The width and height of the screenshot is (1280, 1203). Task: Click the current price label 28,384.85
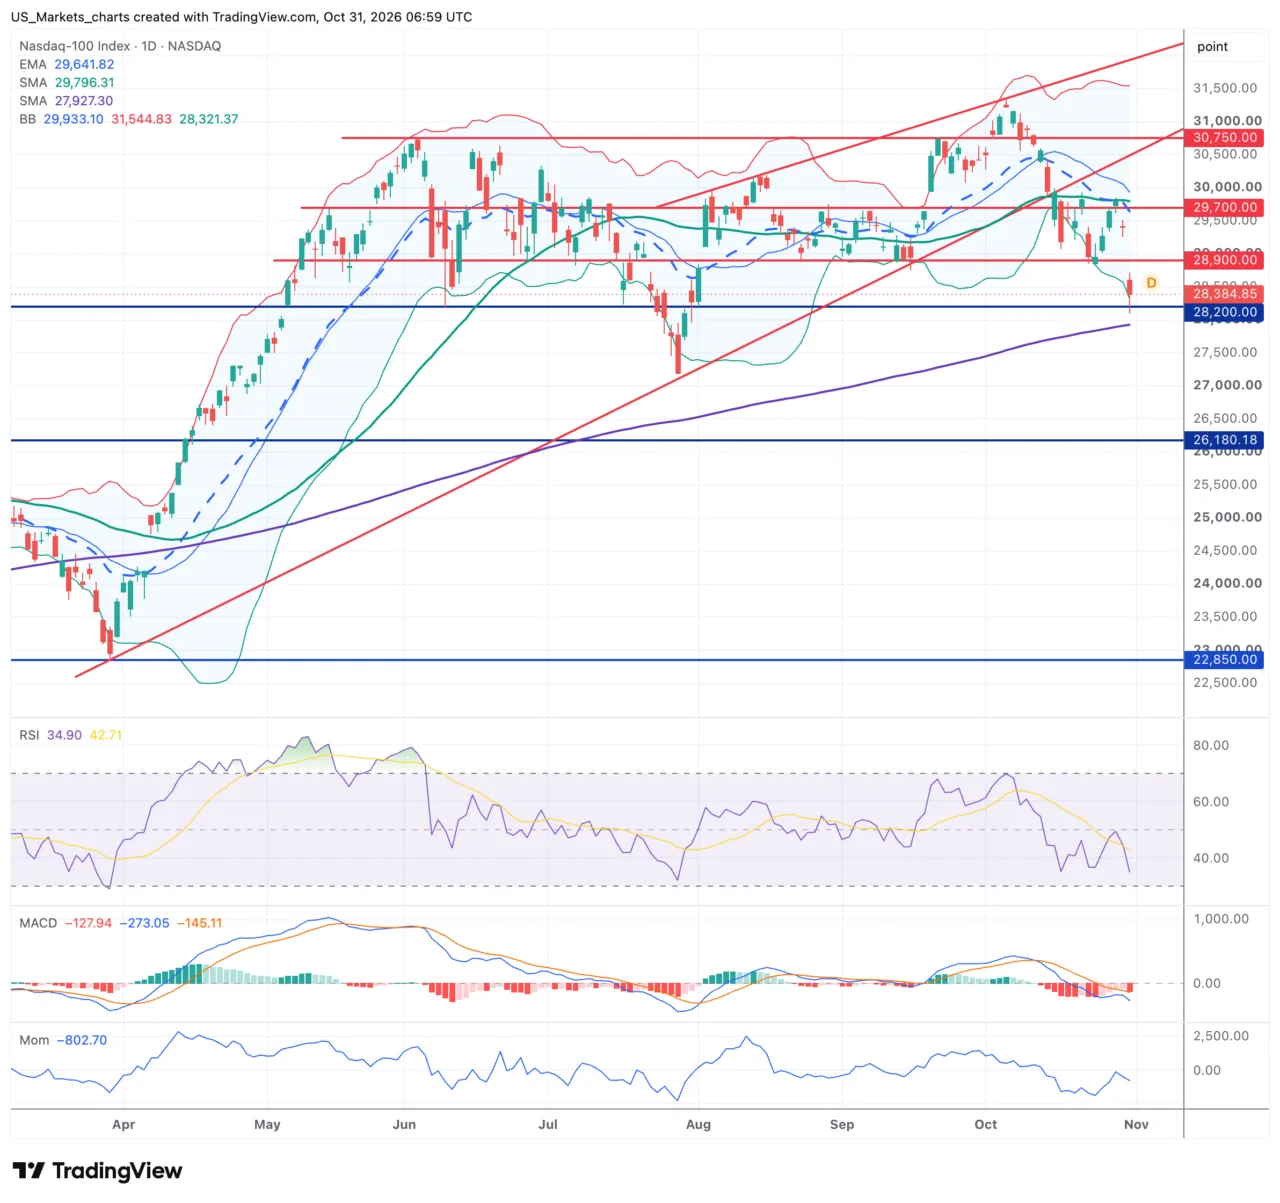coord(1225,294)
